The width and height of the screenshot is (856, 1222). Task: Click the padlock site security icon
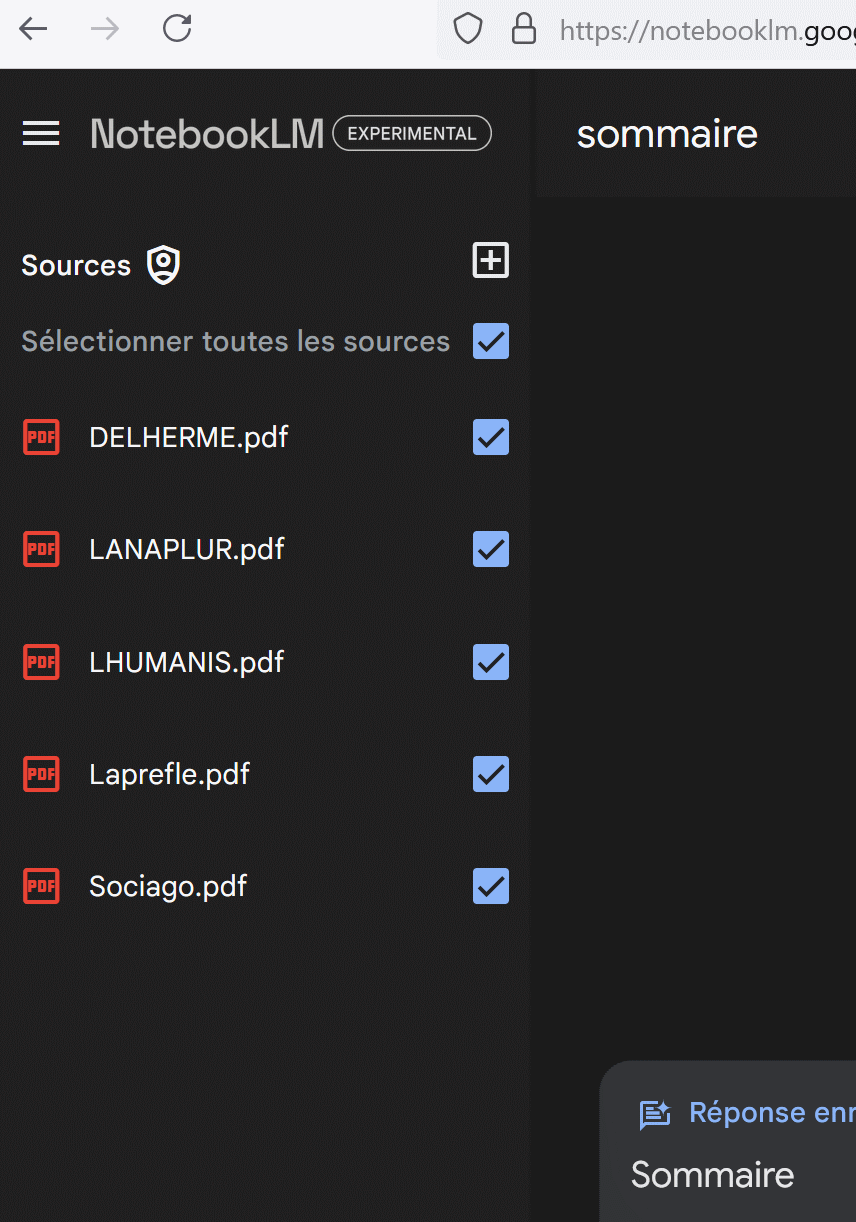524,29
